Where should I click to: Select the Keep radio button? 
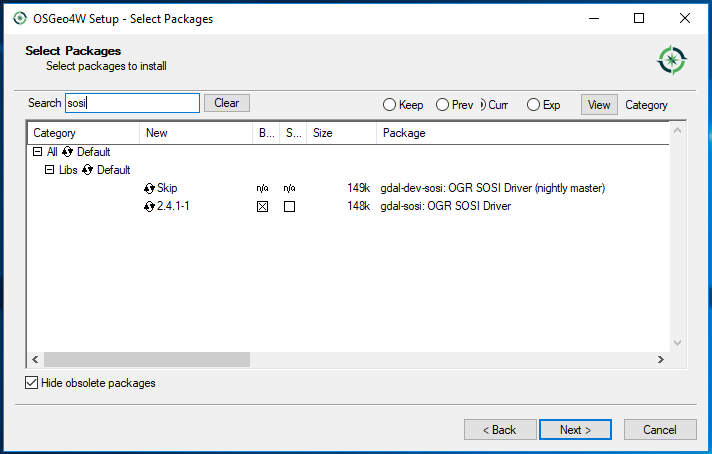click(x=389, y=105)
